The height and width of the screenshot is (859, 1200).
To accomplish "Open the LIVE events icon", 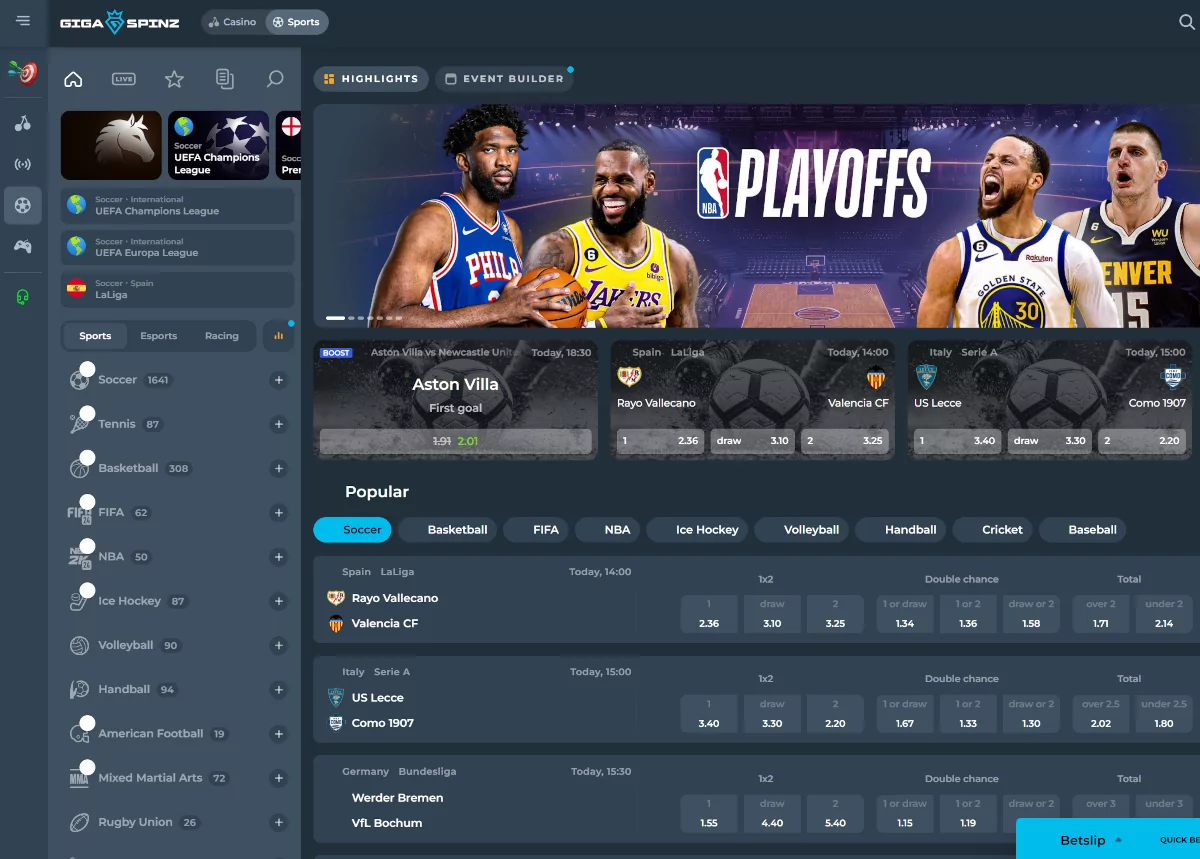I will [x=124, y=80].
